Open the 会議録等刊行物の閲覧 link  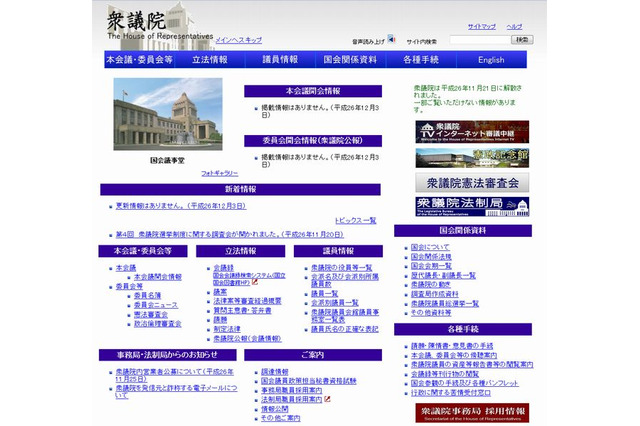pos(445,374)
